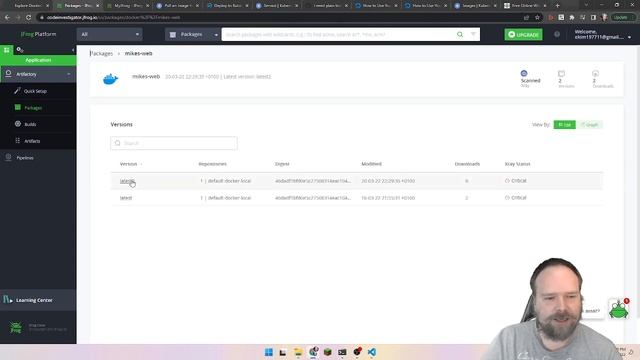The image size is (640, 360).
Task: Click the Artifacts sidebar icon
Action: coord(18,140)
